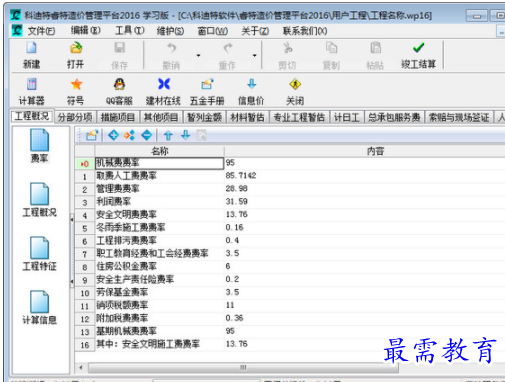
Task: Select the 工程特征 sidebar document icon
Action: (39, 248)
